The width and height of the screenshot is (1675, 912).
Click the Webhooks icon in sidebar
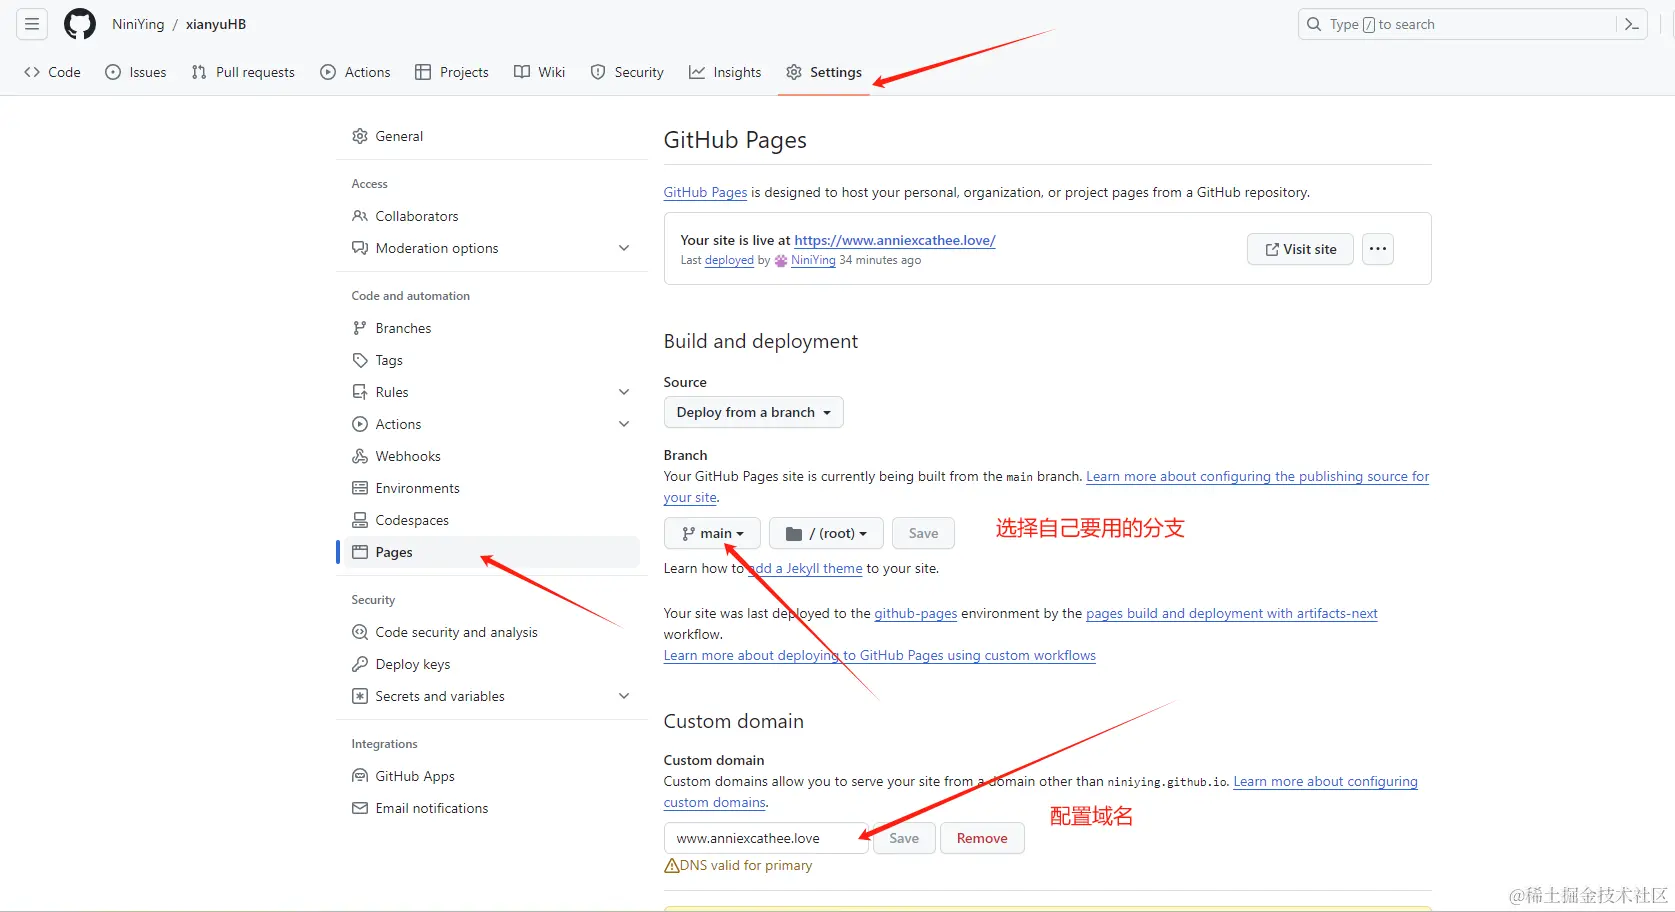360,456
